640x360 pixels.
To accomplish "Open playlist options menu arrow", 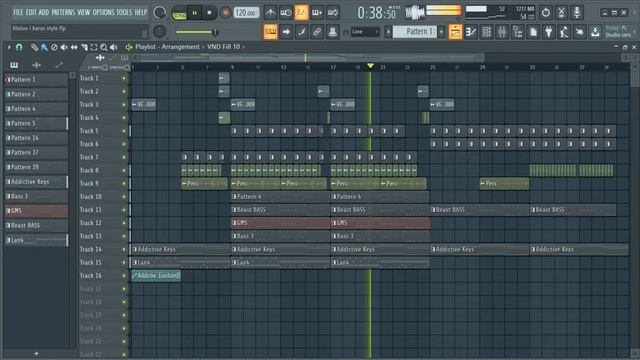I will coord(9,47).
